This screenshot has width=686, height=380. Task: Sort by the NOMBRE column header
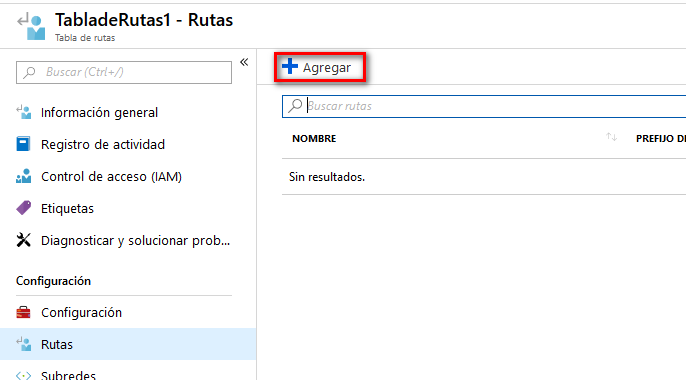[314, 139]
